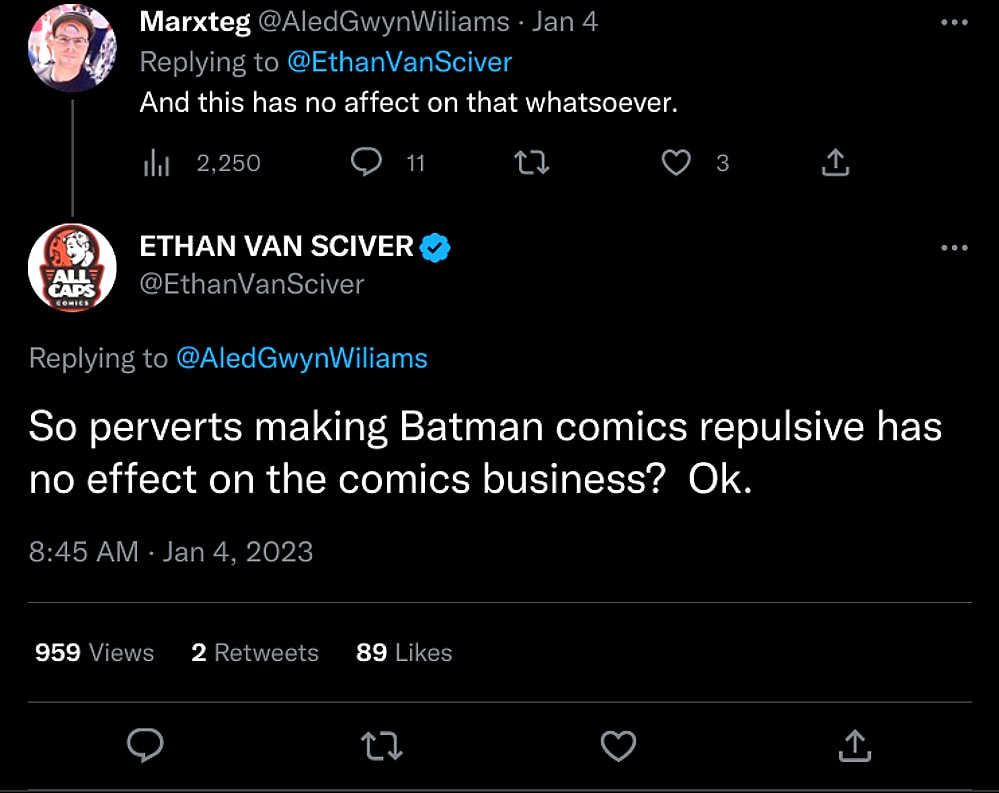999x793 pixels.
Task: Open the more options menu on Ethan's tweet
Action: point(955,247)
